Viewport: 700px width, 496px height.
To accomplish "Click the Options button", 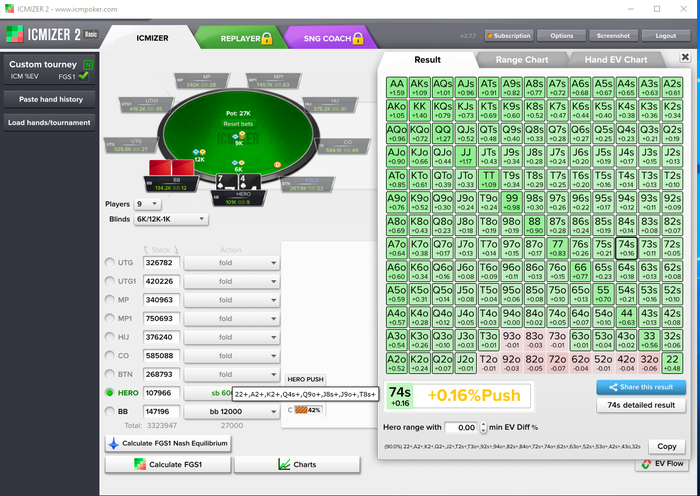I will point(562,36).
